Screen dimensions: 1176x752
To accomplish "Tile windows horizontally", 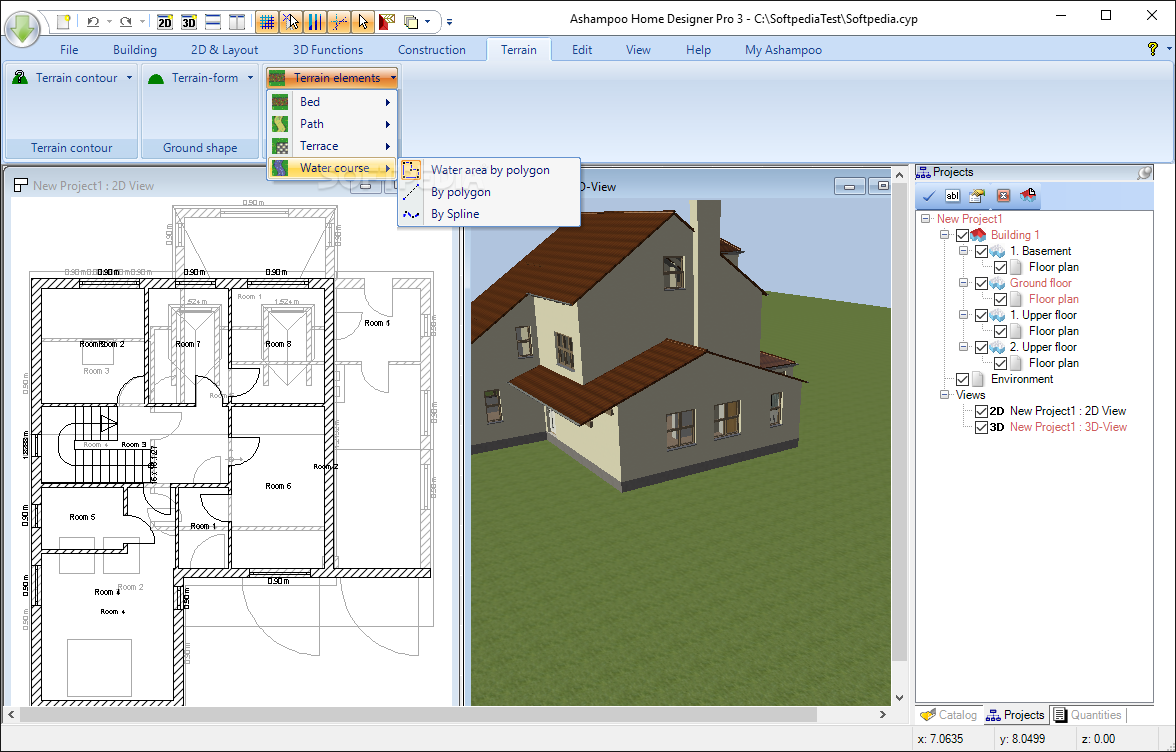I will click(213, 22).
